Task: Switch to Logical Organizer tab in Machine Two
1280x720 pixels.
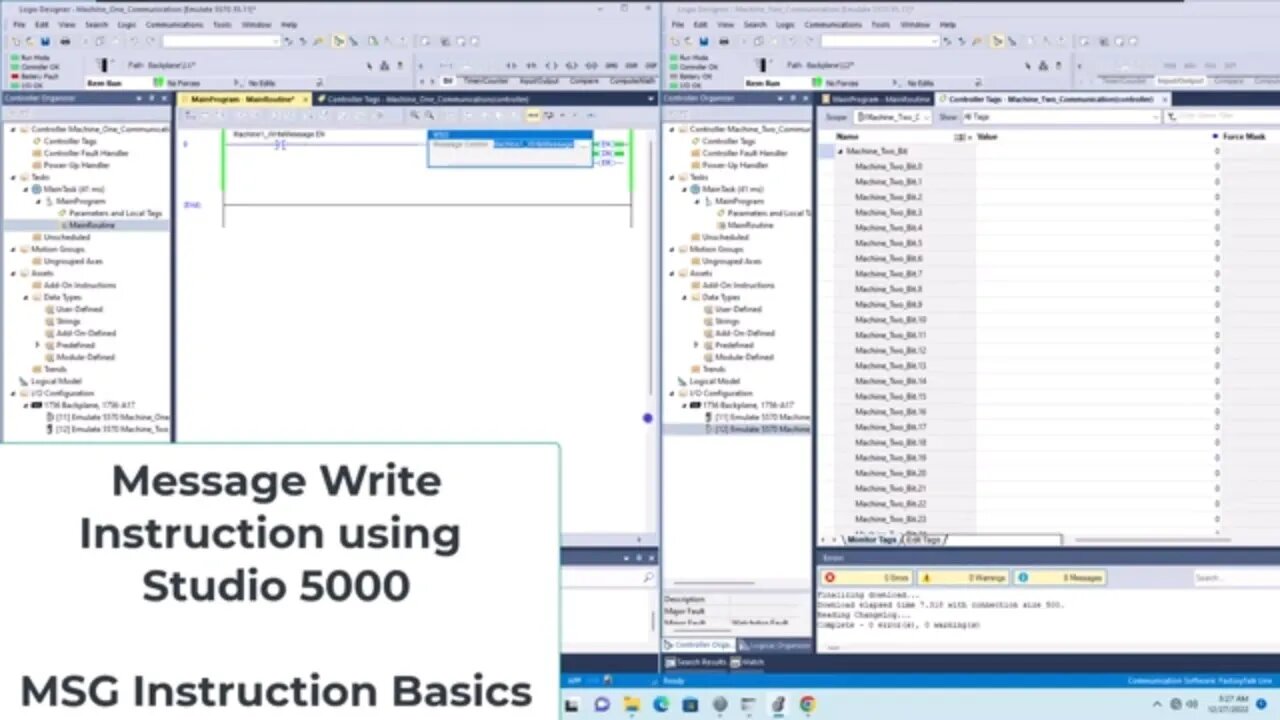Action: click(x=774, y=645)
